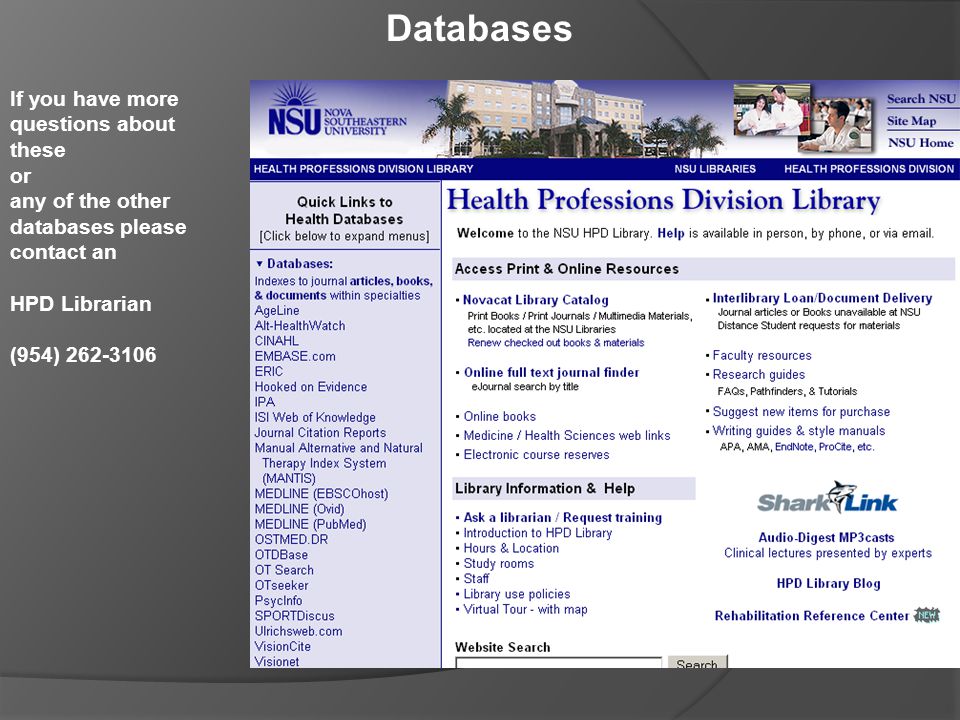Open PsycInfo database link
960x720 pixels.
(x=279, y=601)
